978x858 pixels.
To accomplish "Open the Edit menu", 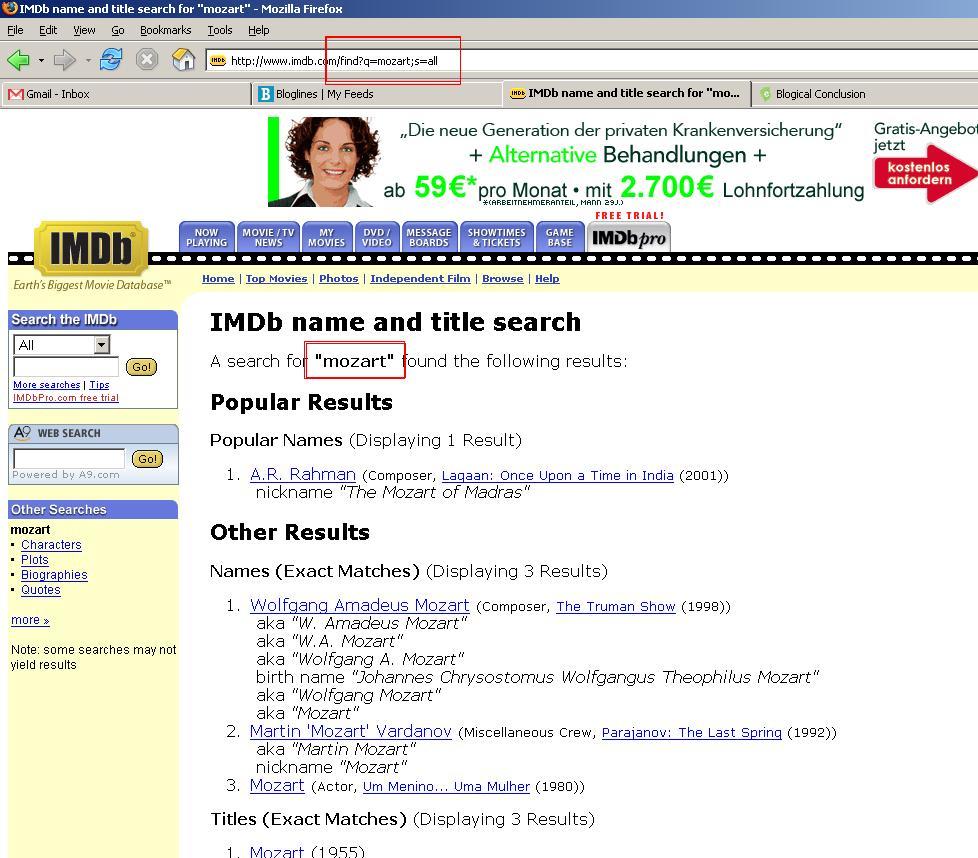I will (47, 30).
